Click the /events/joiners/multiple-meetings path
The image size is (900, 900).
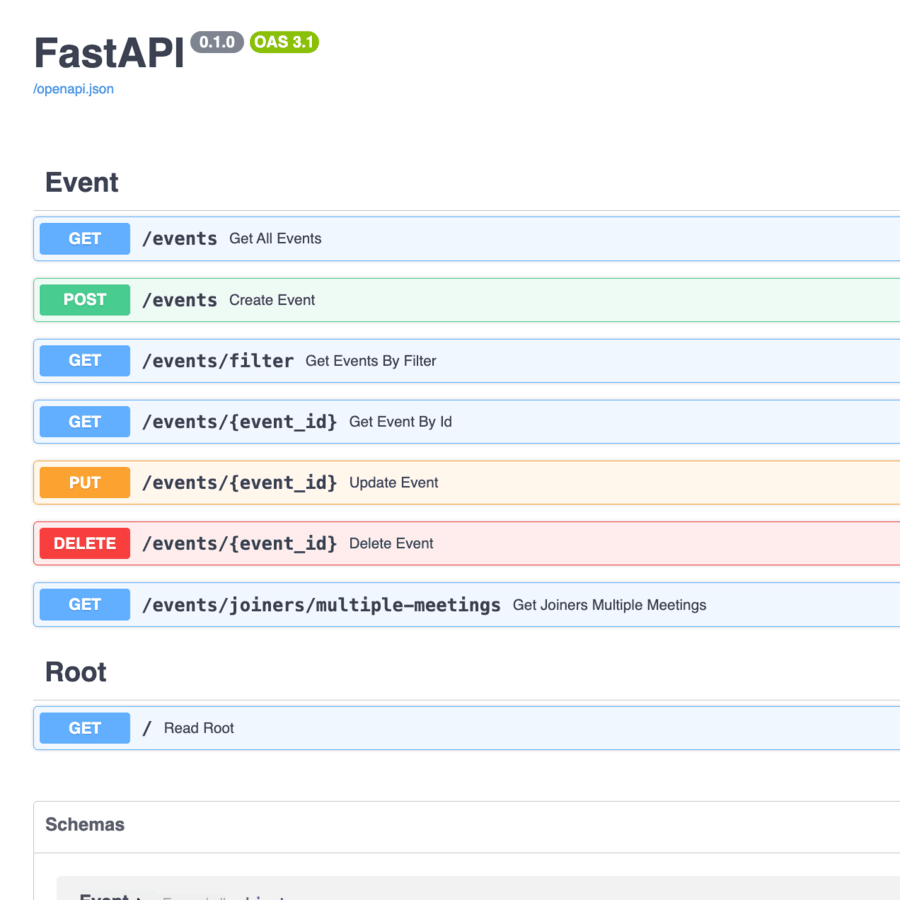point(321,605)
